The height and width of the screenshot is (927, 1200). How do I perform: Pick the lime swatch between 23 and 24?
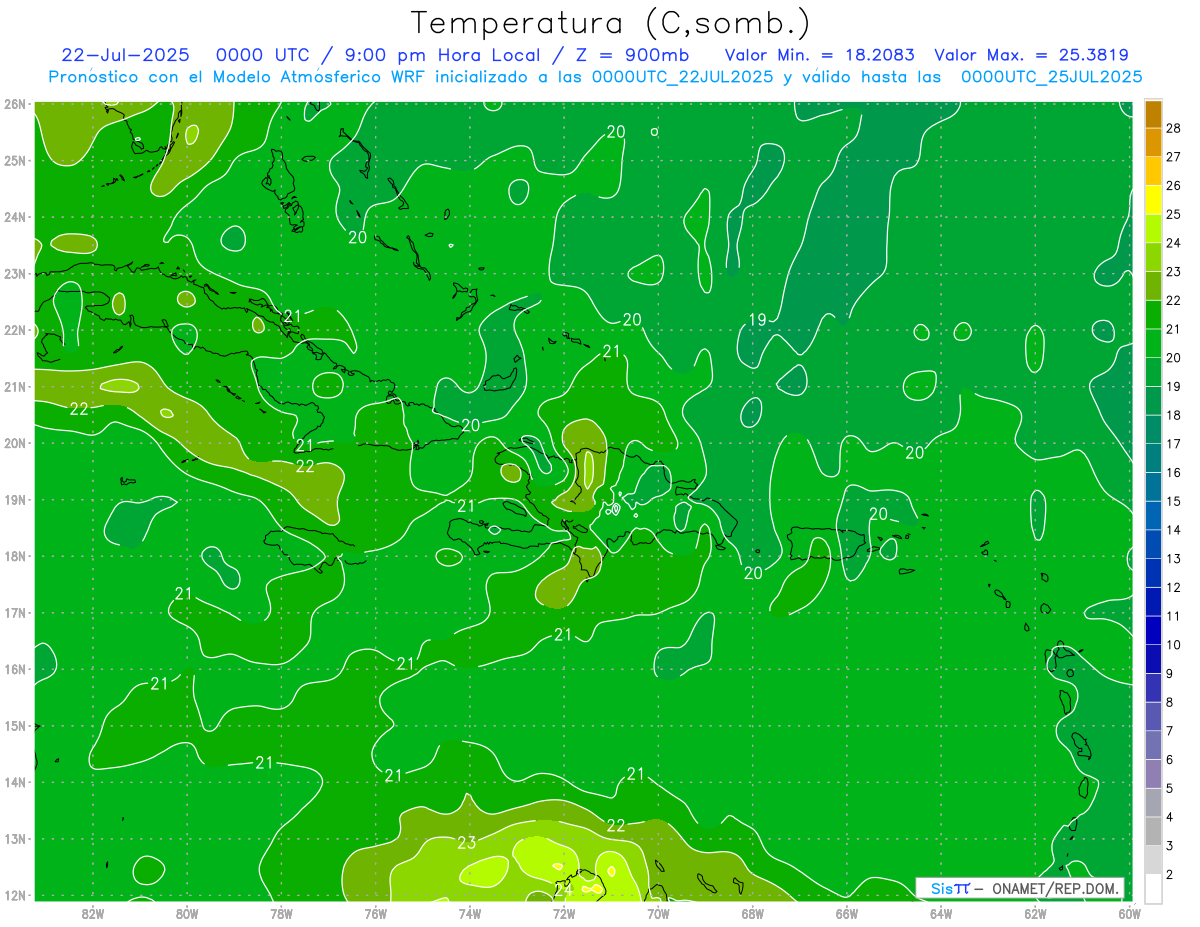pyautogui.click(x=1153, y=257)
